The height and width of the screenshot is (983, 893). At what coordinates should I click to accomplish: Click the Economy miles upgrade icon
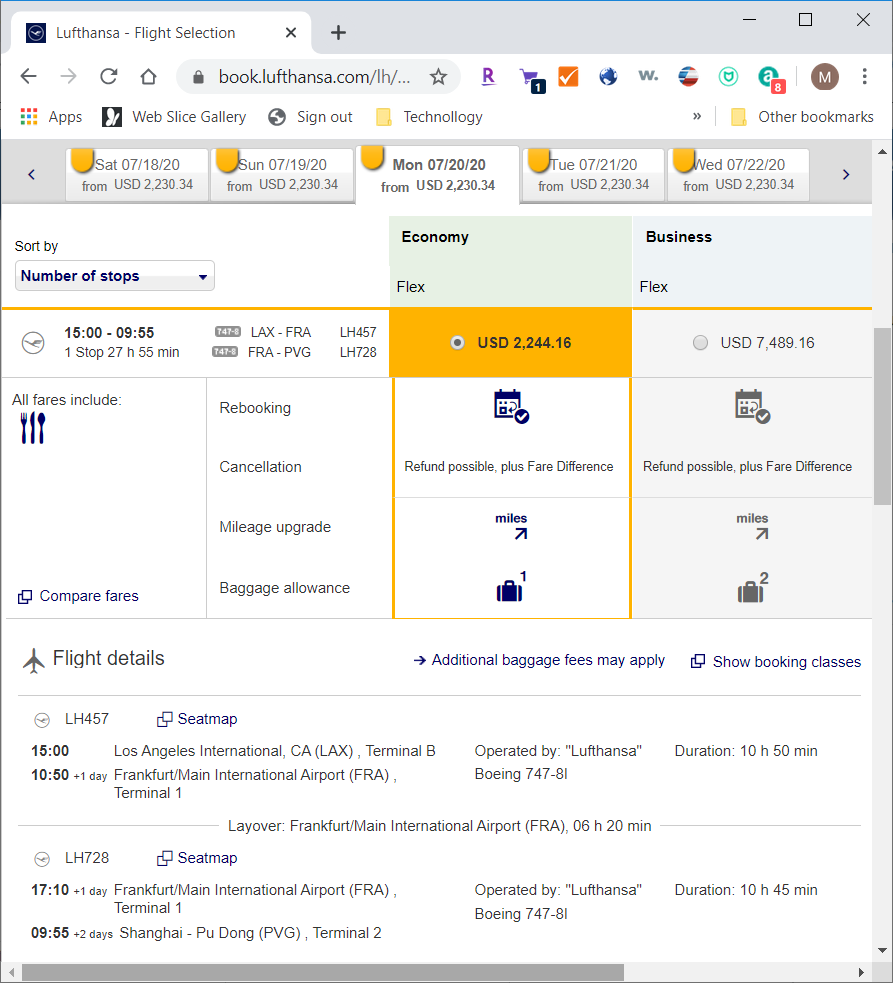point(512,526)
